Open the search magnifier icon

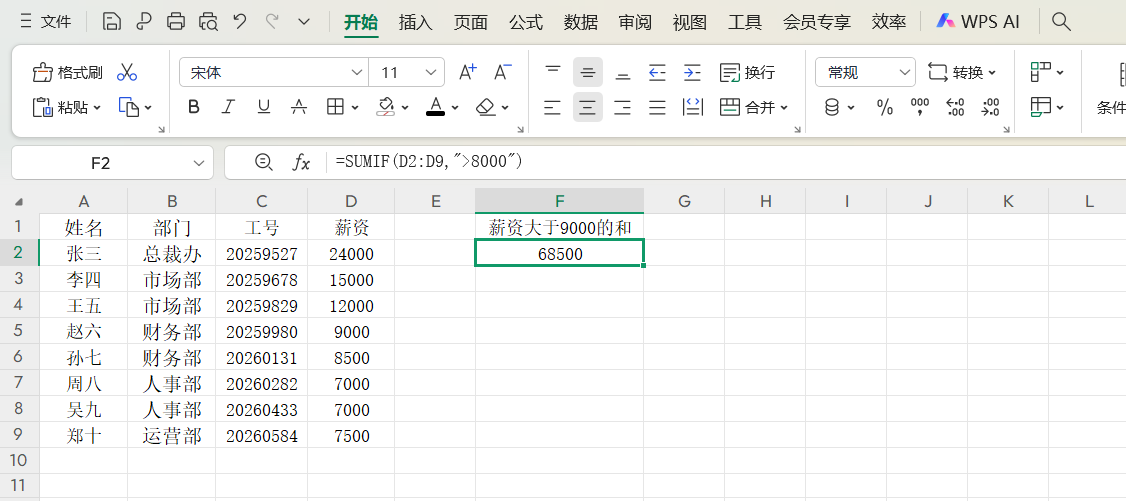click(1062, 22)
